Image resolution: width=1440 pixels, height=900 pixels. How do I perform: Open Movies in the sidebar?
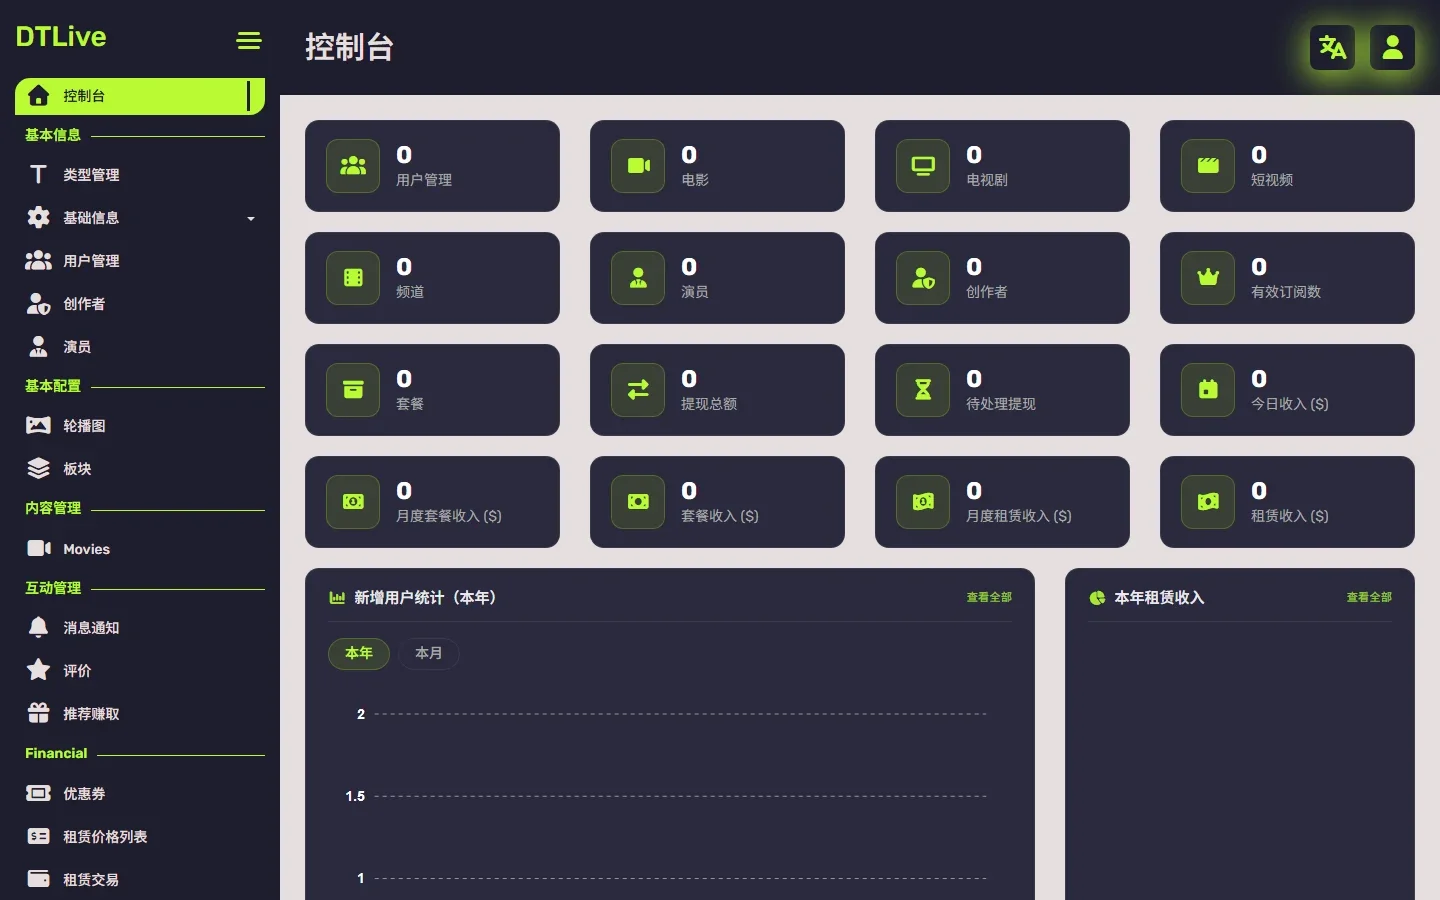(140, 549)
